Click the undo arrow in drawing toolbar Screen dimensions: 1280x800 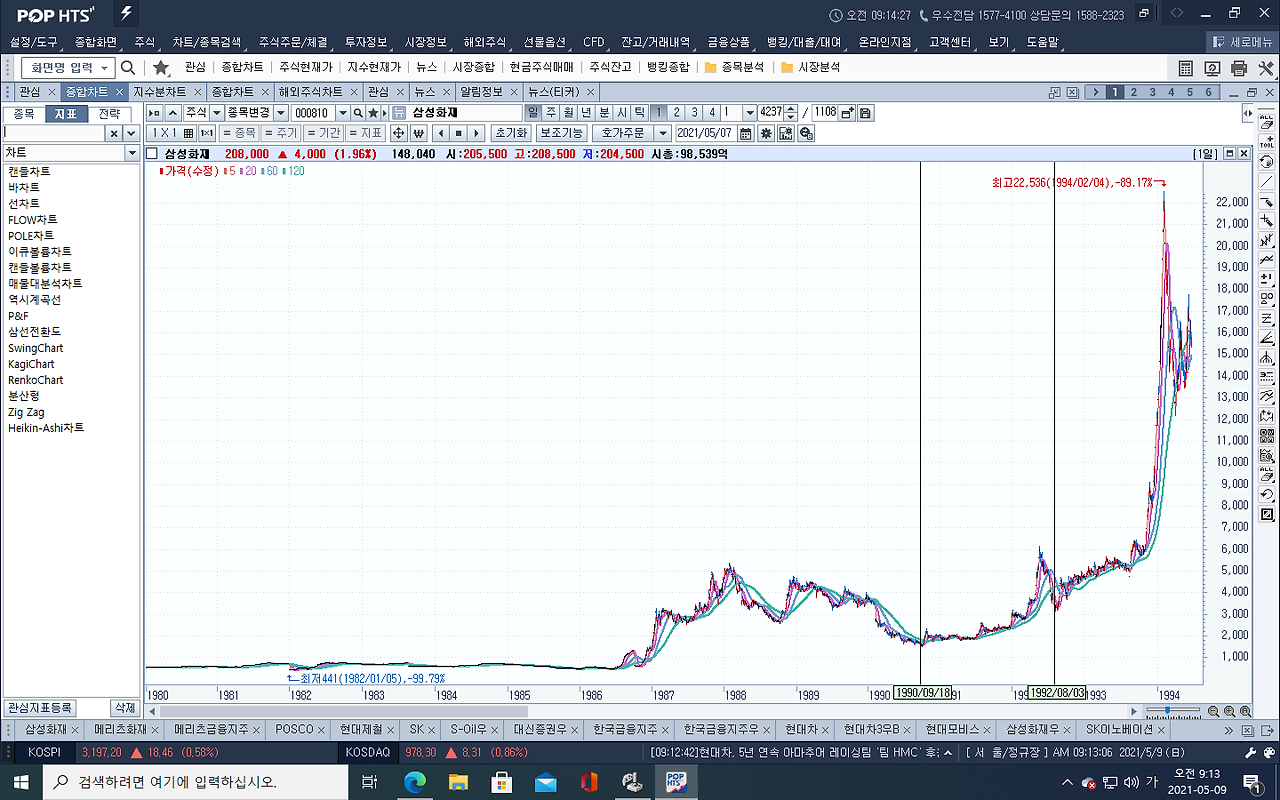(x=1267, y=495)
